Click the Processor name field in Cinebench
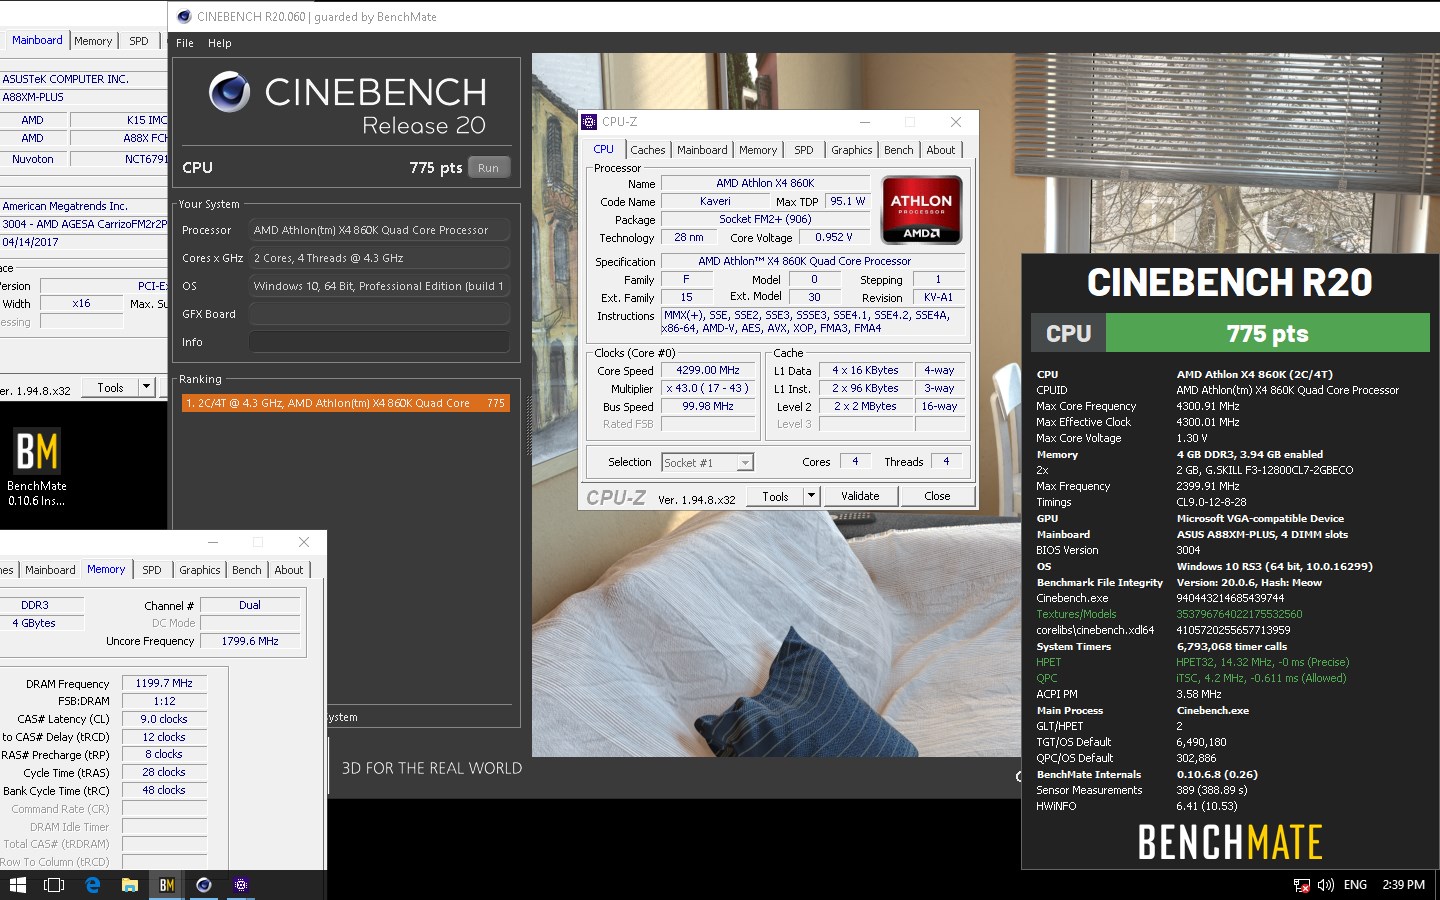The height and width of the screenshot is (900, 1440). (379, 230)
